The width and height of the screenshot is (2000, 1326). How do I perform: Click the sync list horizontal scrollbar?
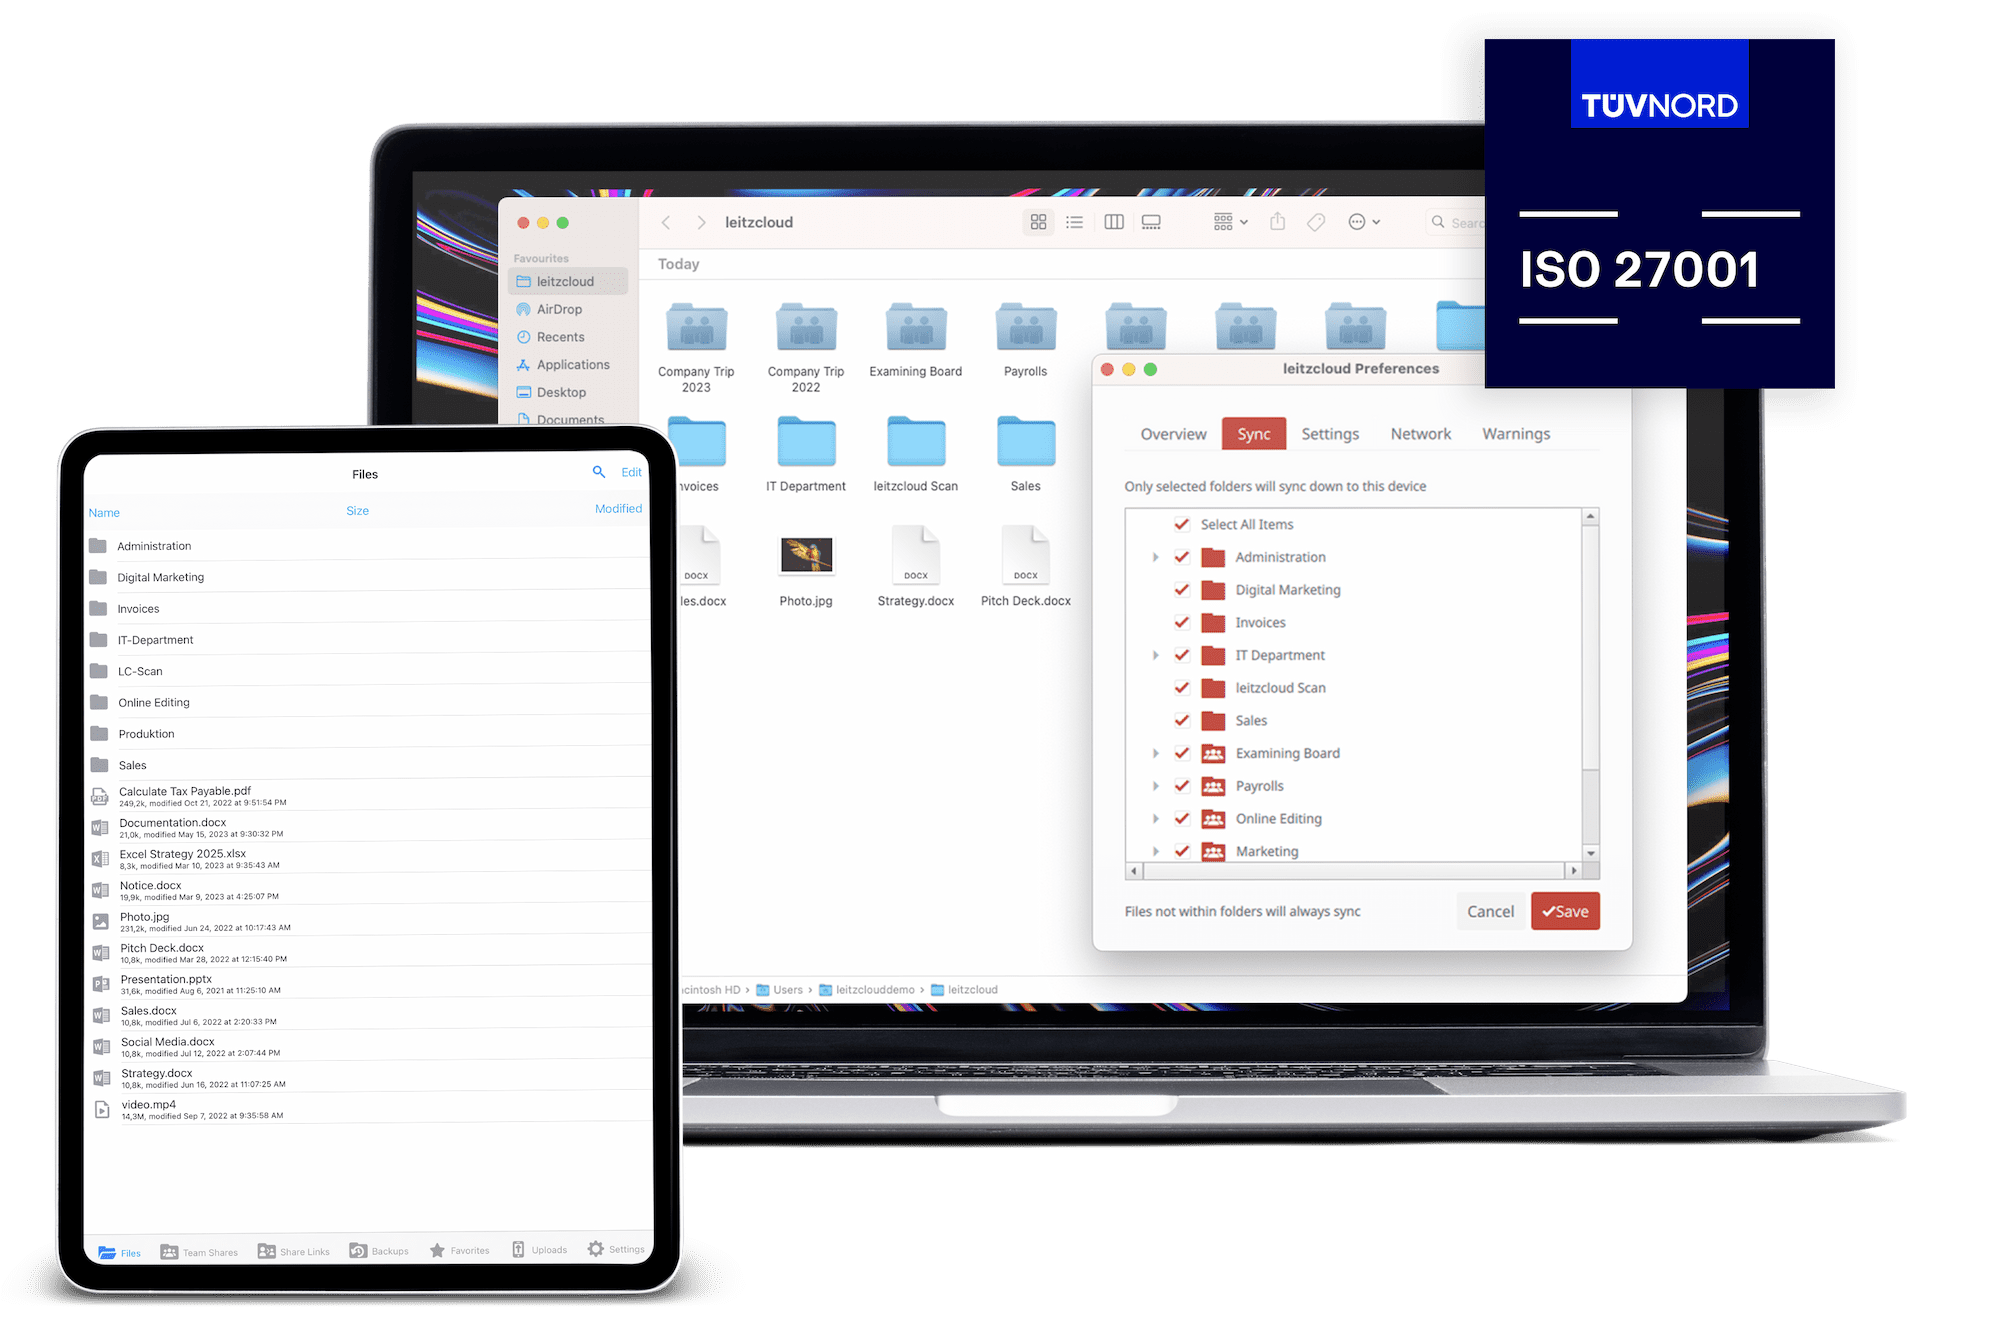(1353, 871)
